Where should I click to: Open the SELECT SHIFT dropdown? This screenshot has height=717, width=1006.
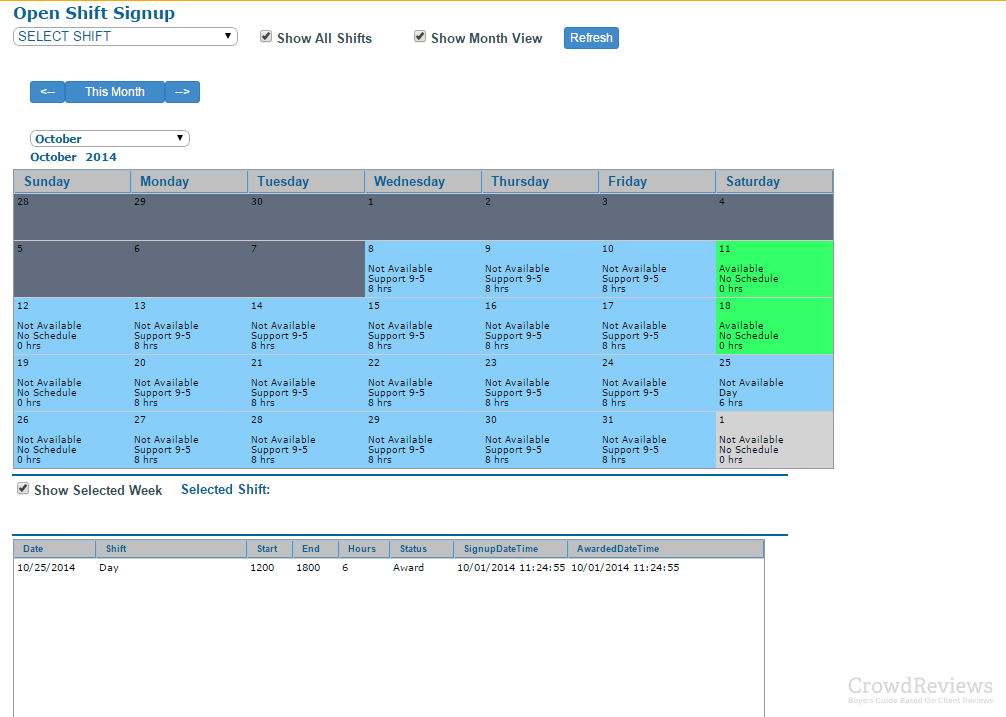125,36
